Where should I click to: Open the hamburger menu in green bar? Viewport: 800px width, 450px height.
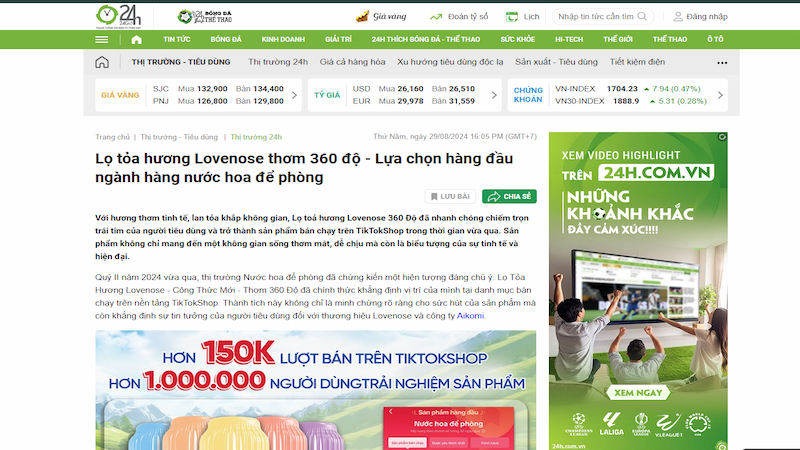pos(102,39)
